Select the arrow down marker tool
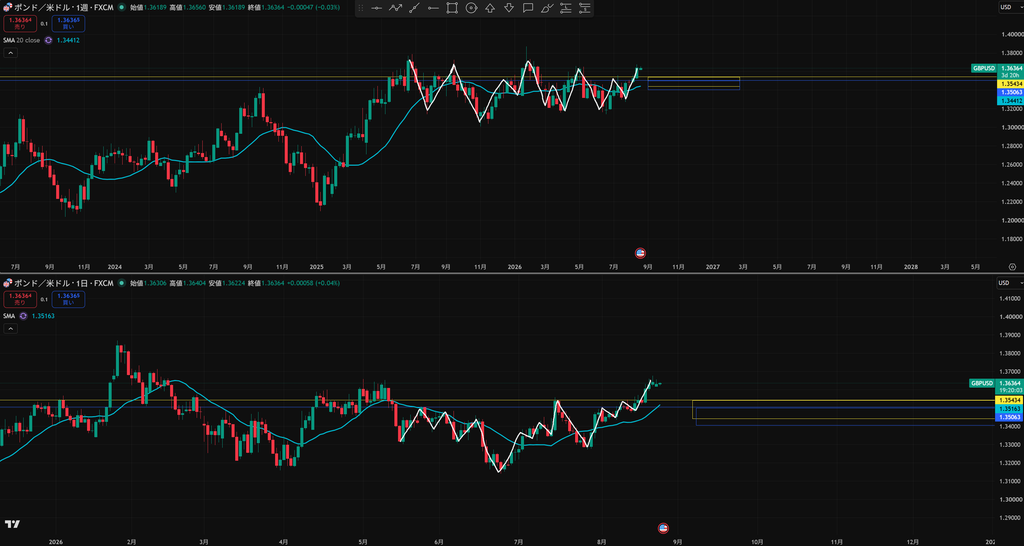The height and width of the screenshot is (546, 1024). click(x=509, y=8)
